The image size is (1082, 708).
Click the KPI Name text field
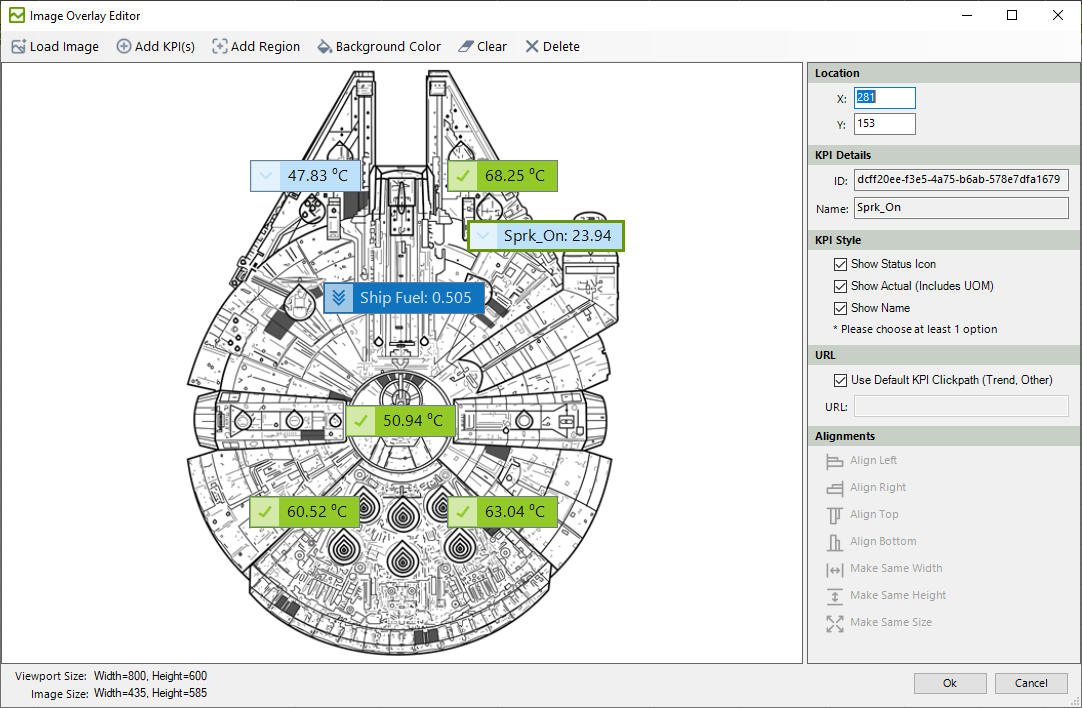click(x=961, y=208)
